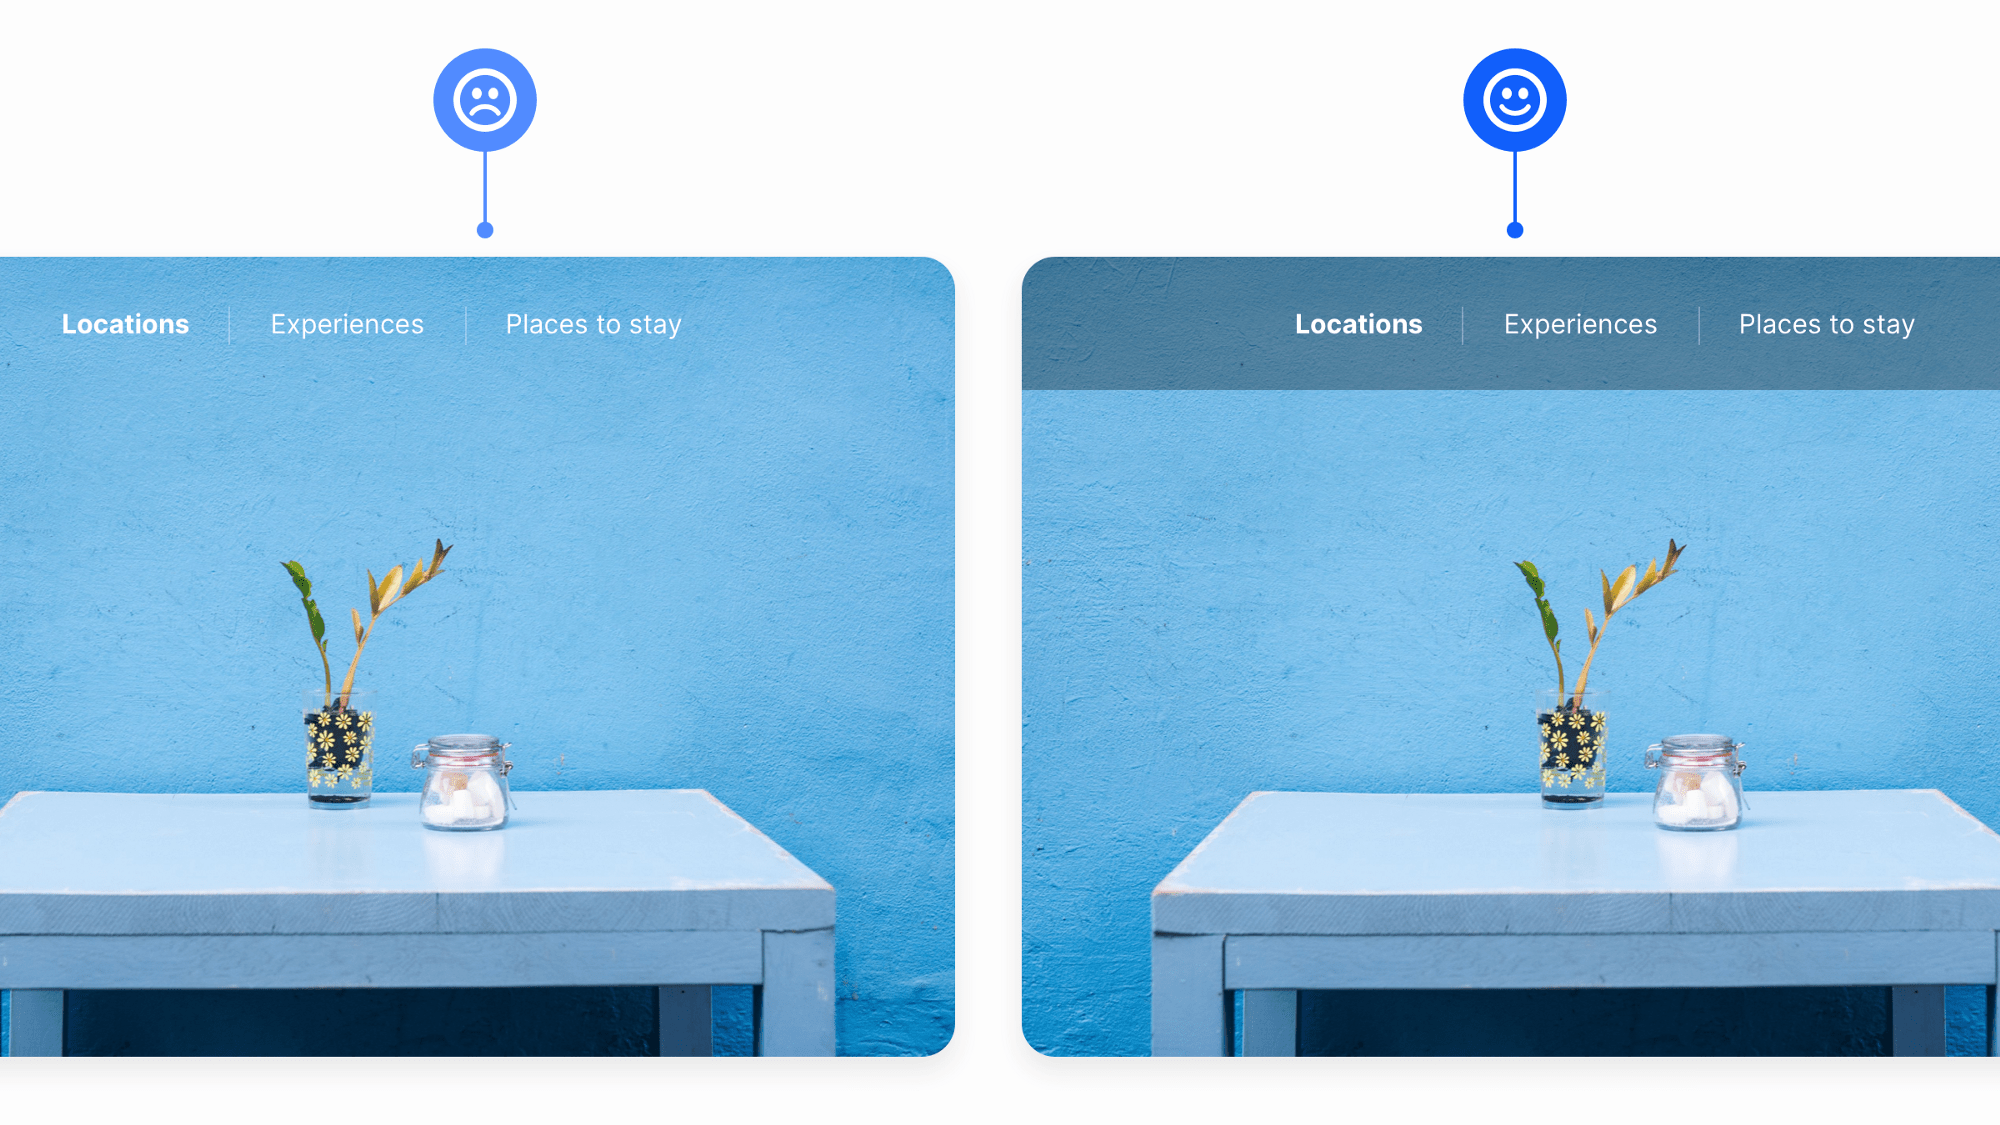The image size is (2000, 1125).
Task: Expand left navigation menu options
Action: point(125,323)
